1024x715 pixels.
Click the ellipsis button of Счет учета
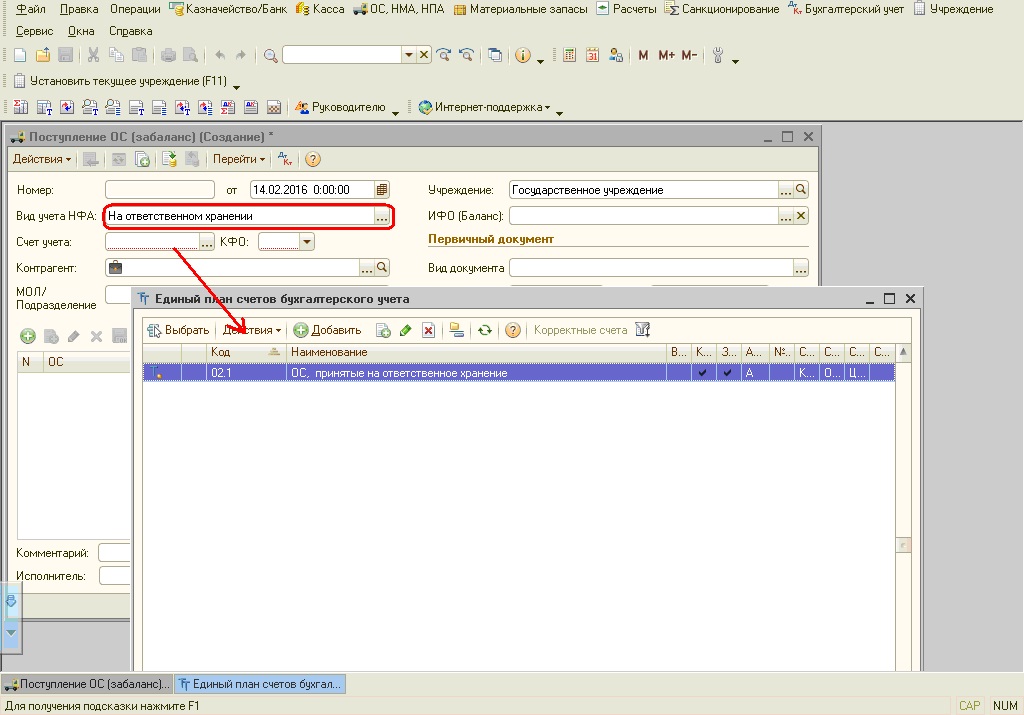click(206, 242)
